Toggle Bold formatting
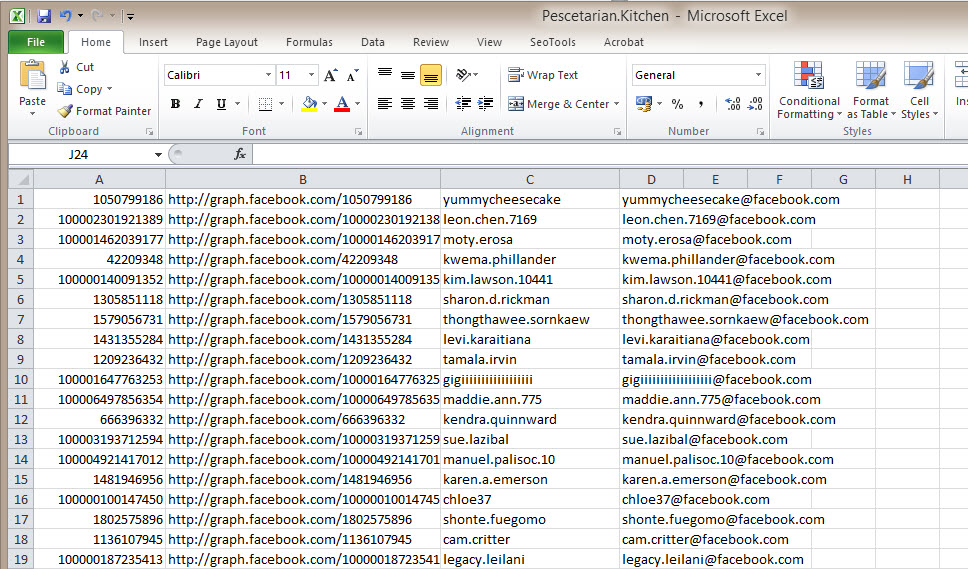This screenshot has height=569, width=968. tap(175, 104)
